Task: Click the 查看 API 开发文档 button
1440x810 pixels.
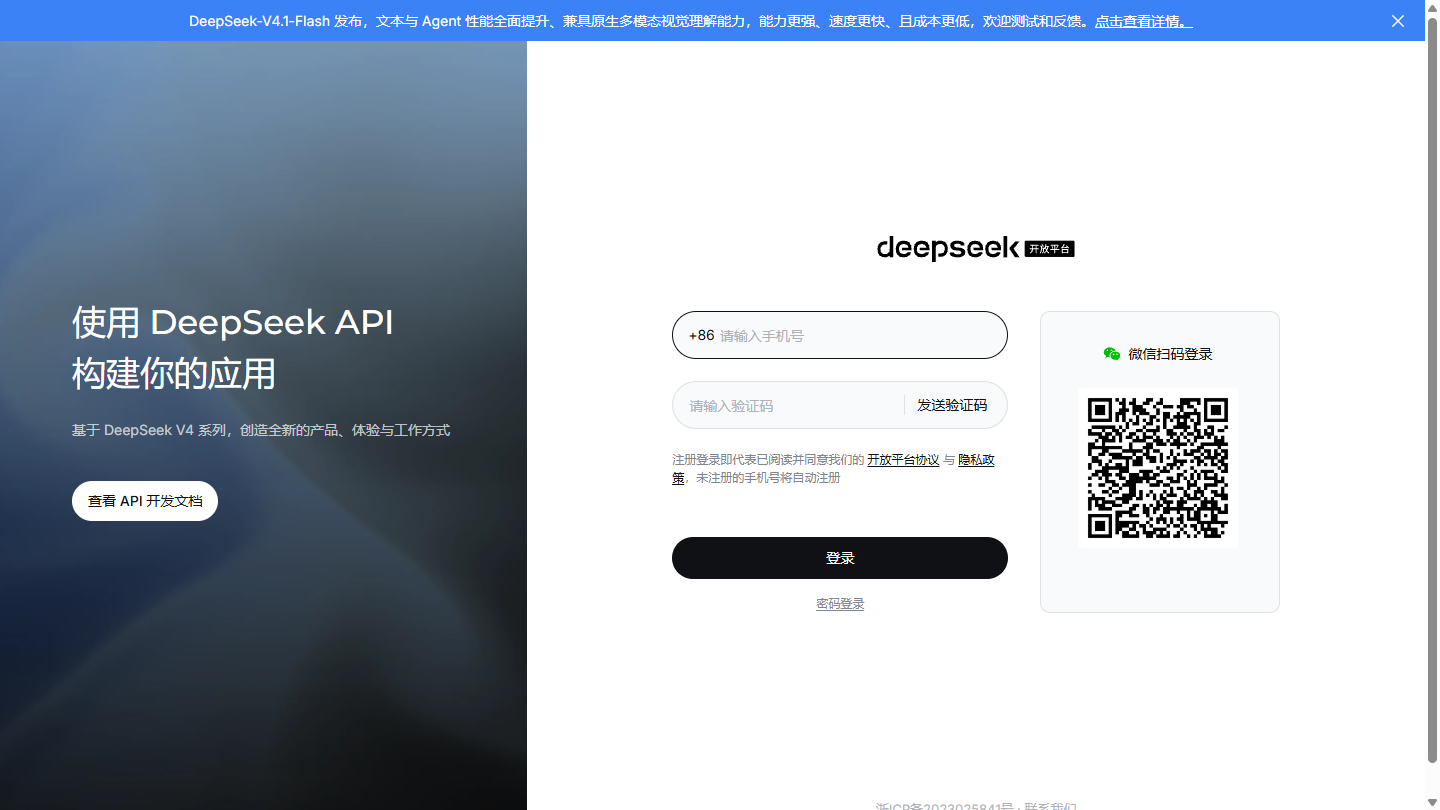Action: (145, 501)
